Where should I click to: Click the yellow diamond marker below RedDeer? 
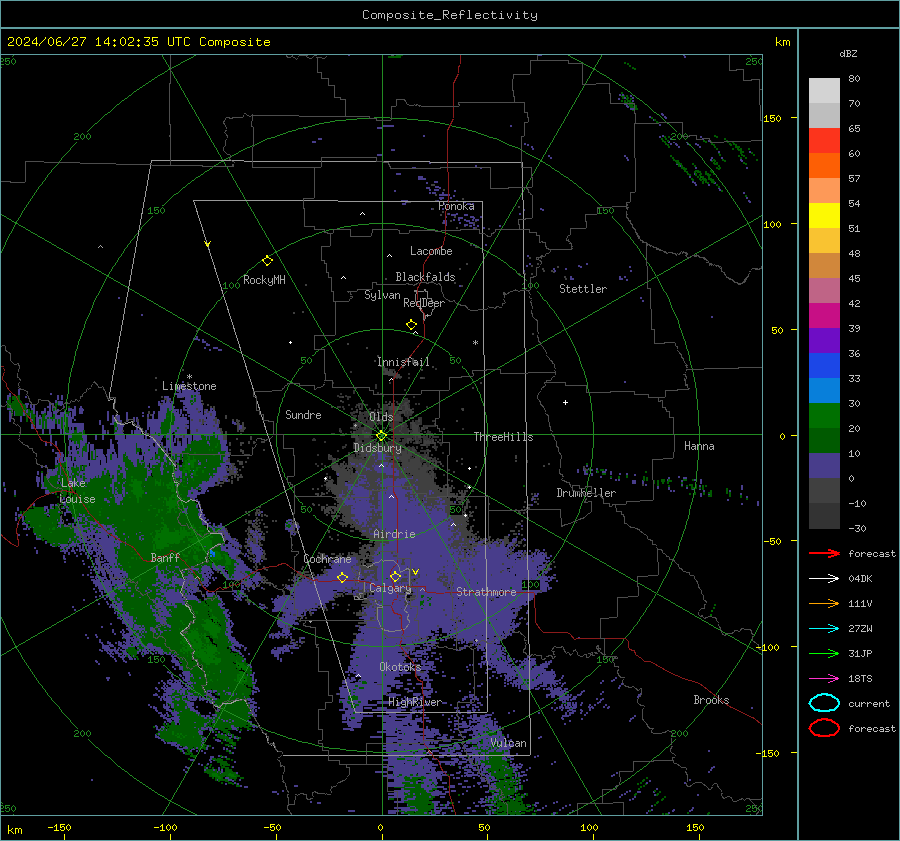(x=411, y=325)
